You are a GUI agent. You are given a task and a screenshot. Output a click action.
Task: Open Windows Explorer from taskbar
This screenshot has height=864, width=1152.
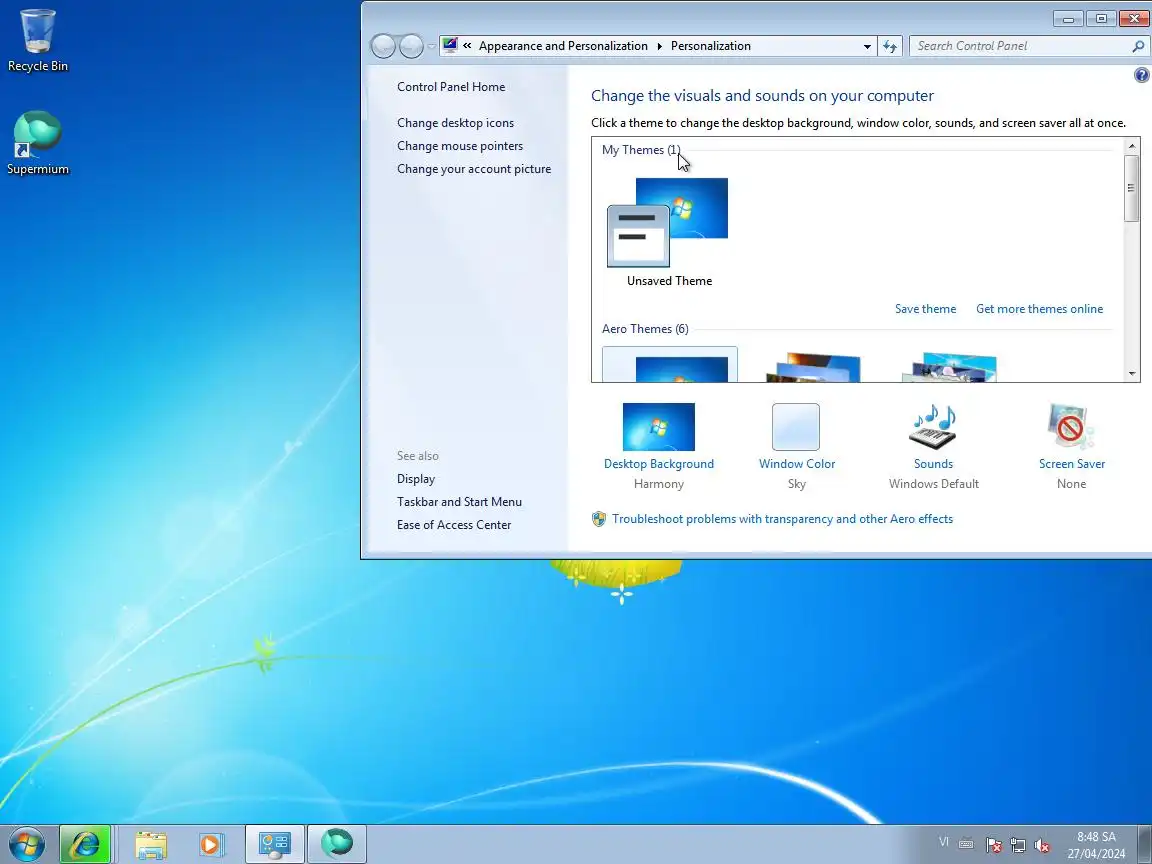click(x=151, y=844)
